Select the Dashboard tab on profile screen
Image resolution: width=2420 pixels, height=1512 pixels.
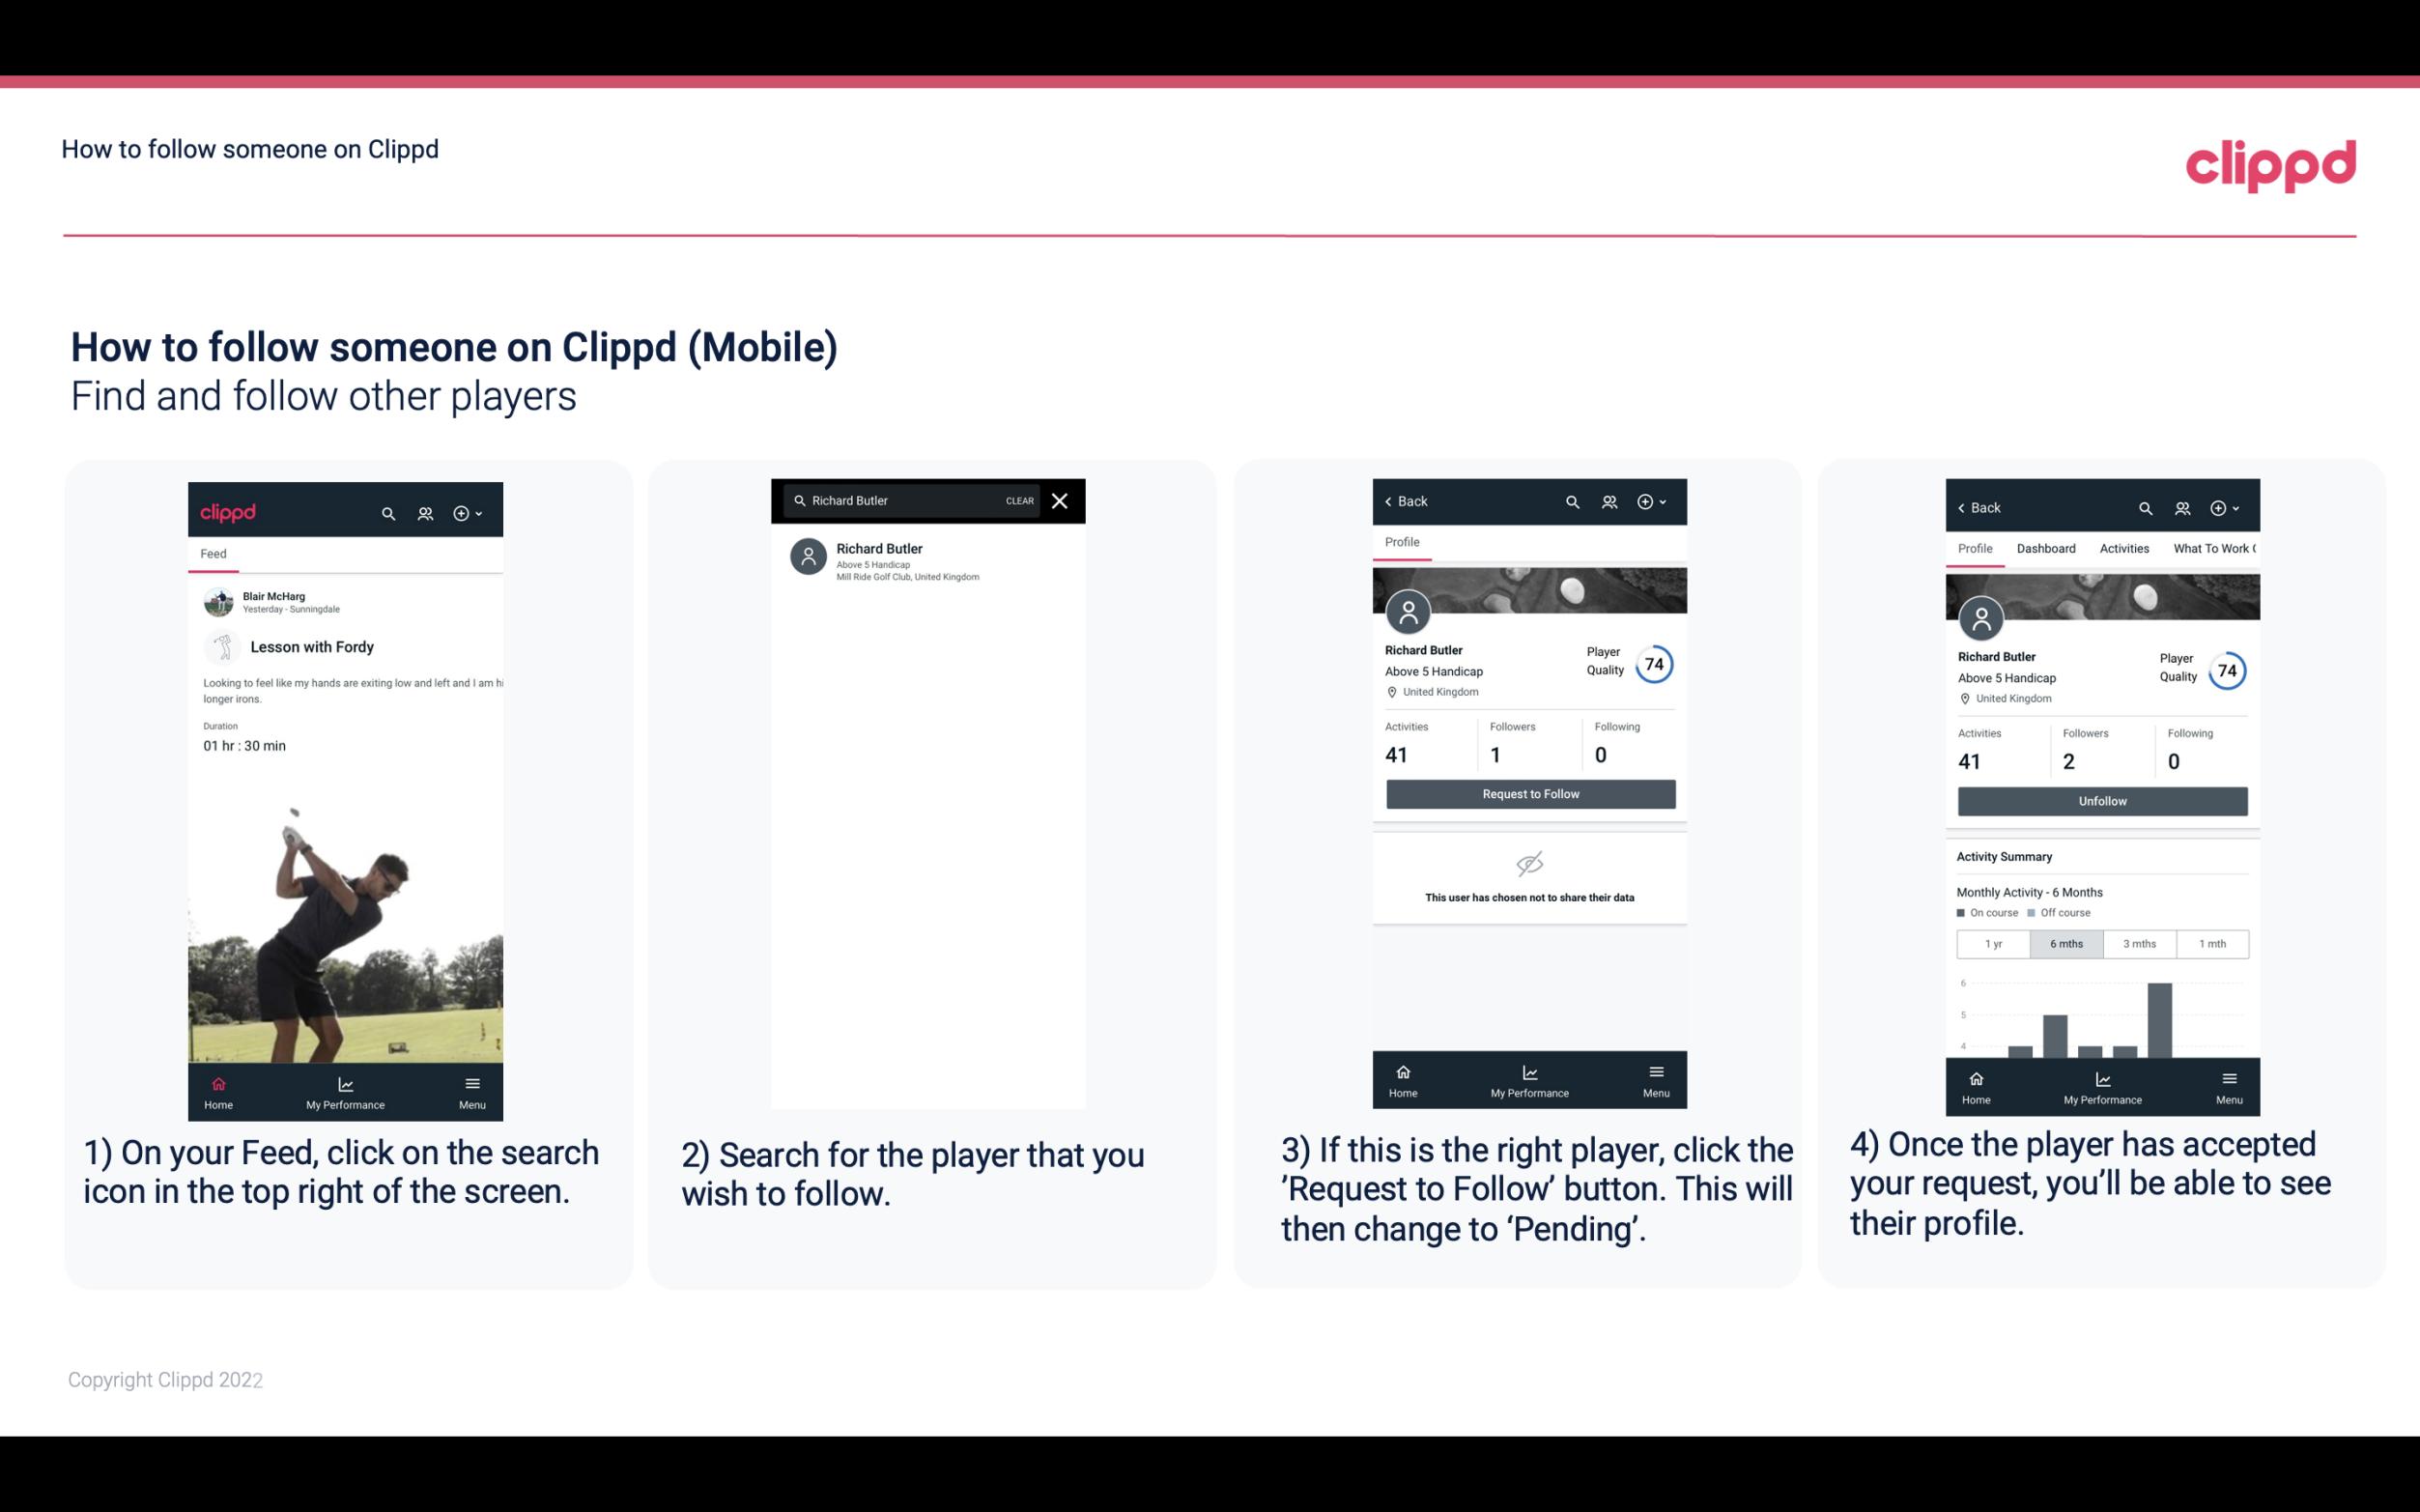2047,549
